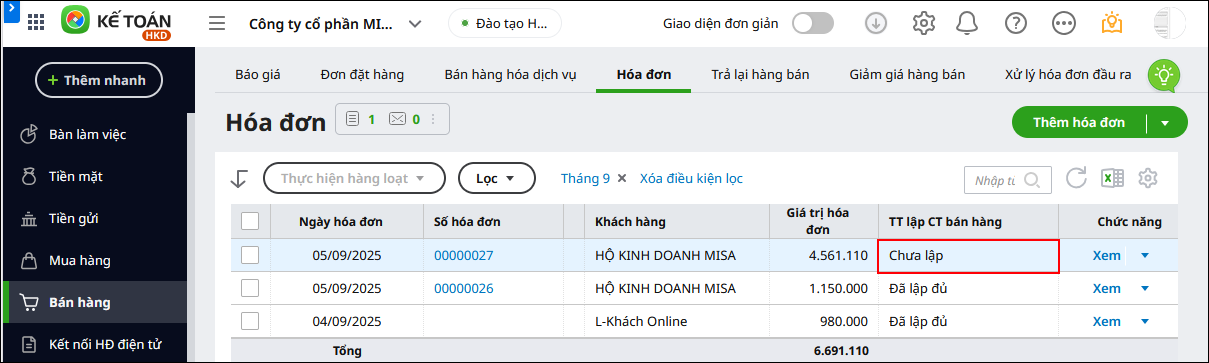Image resolution: width=1209 pixels, height=363 pixels.
Task: Open table column settings gear
Action: point(1148,179)
